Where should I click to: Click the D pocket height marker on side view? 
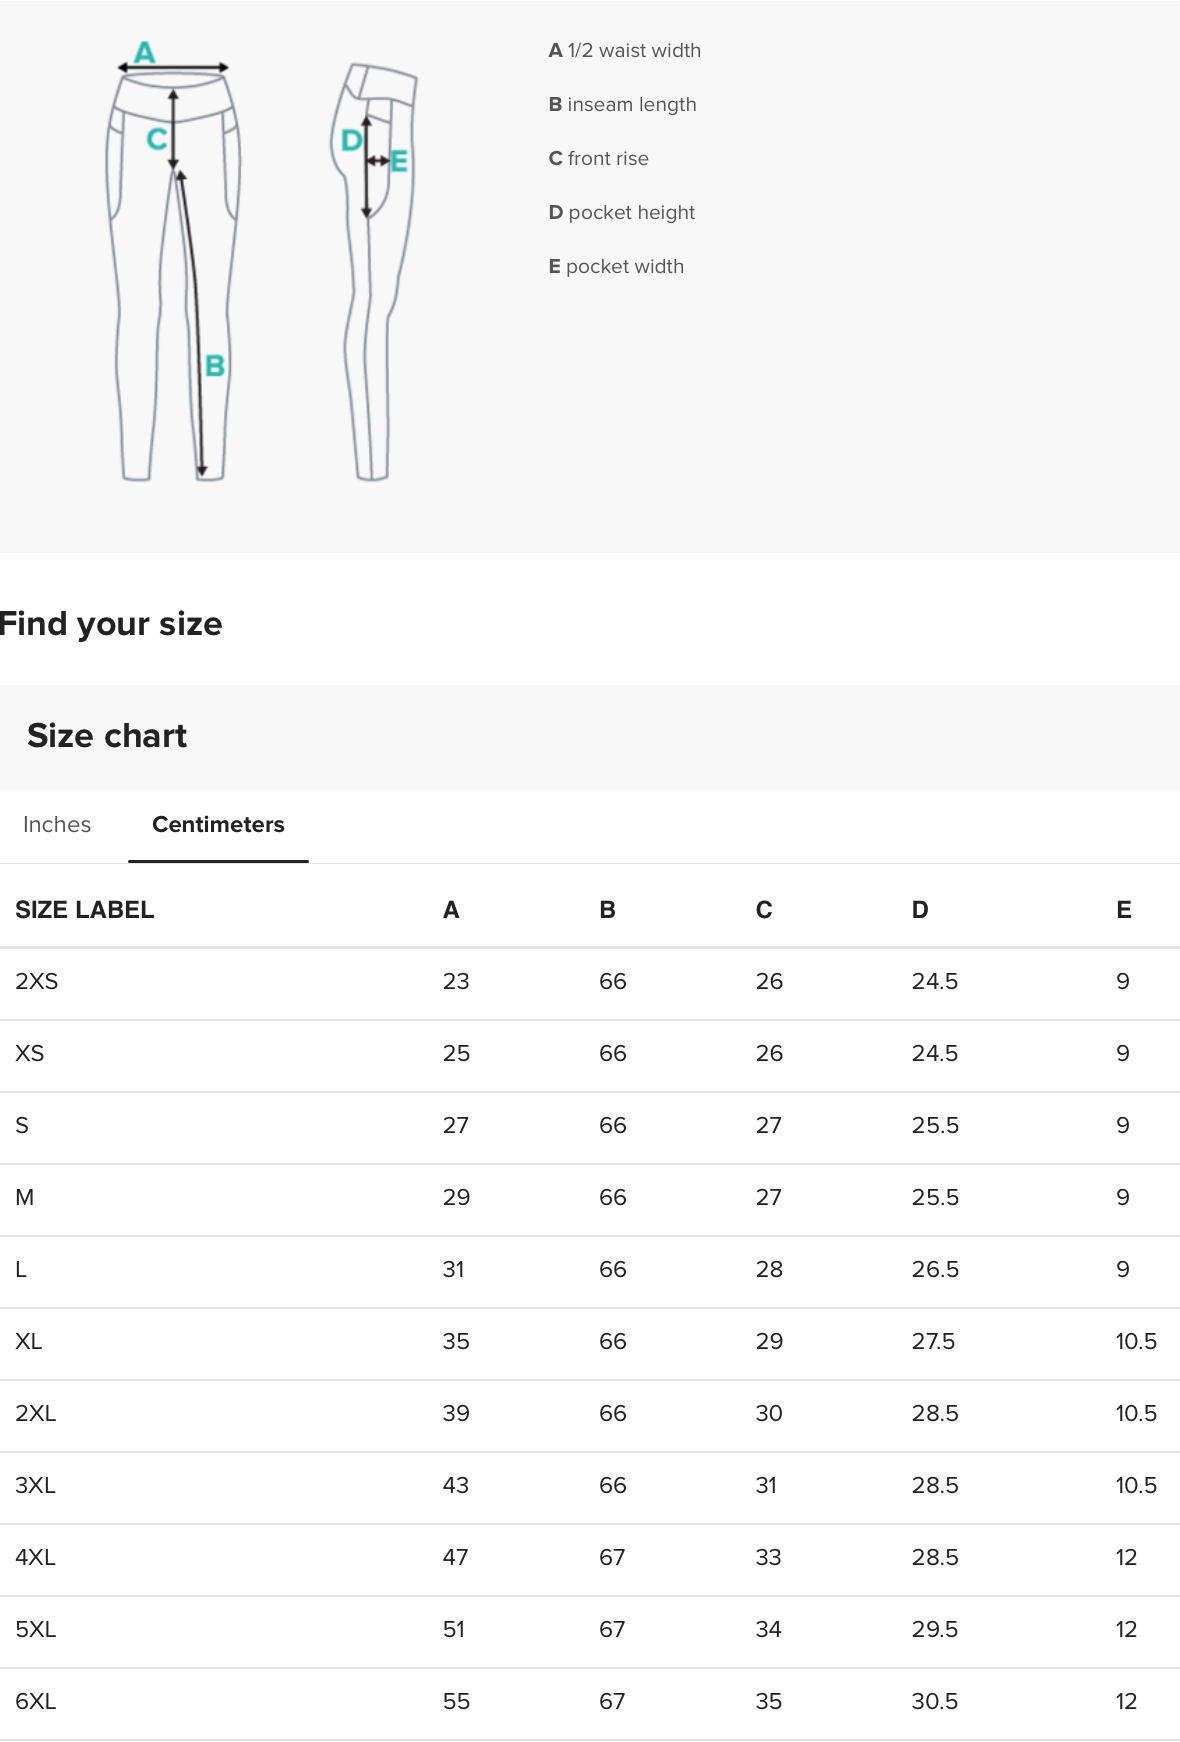click(352, 138)
